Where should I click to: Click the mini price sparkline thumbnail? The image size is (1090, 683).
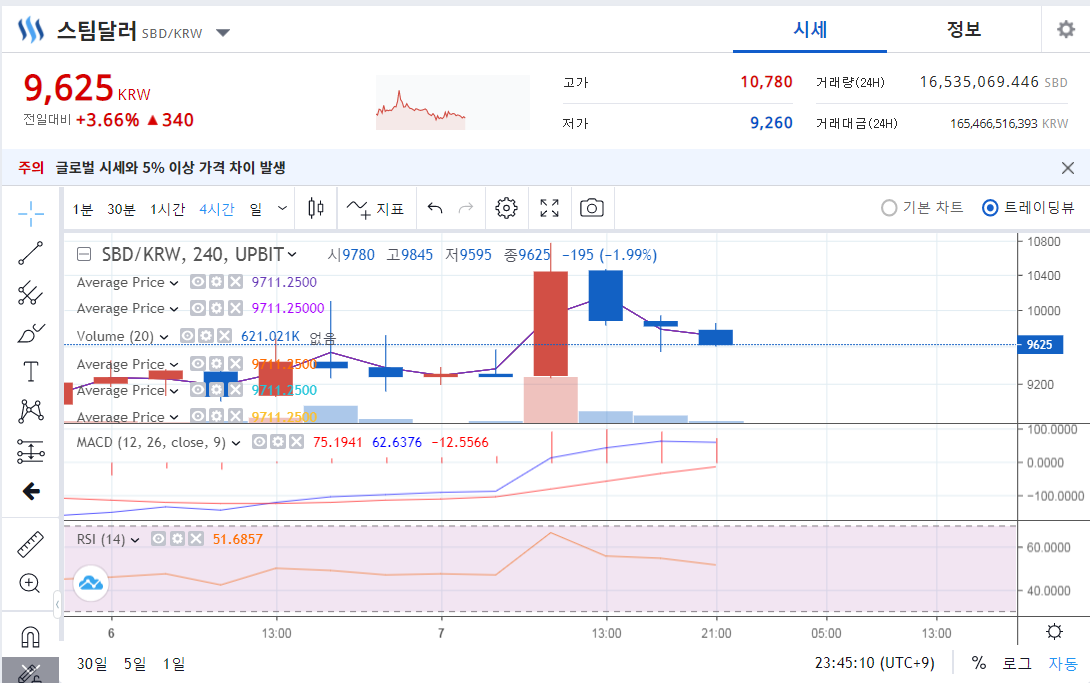pos(453,103)
